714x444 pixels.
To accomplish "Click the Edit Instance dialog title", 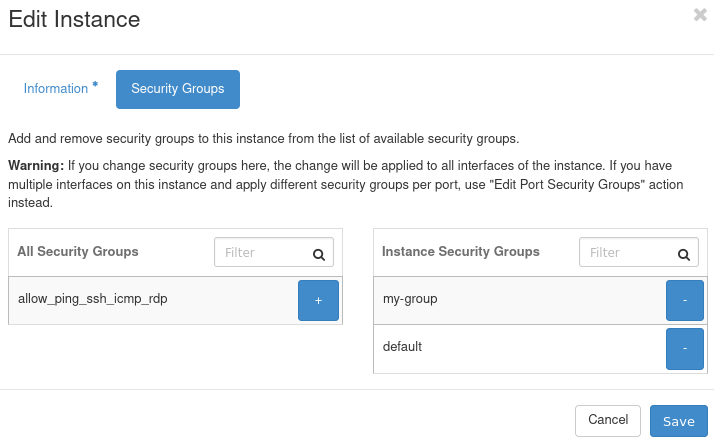I will click(x=74, y=19).
